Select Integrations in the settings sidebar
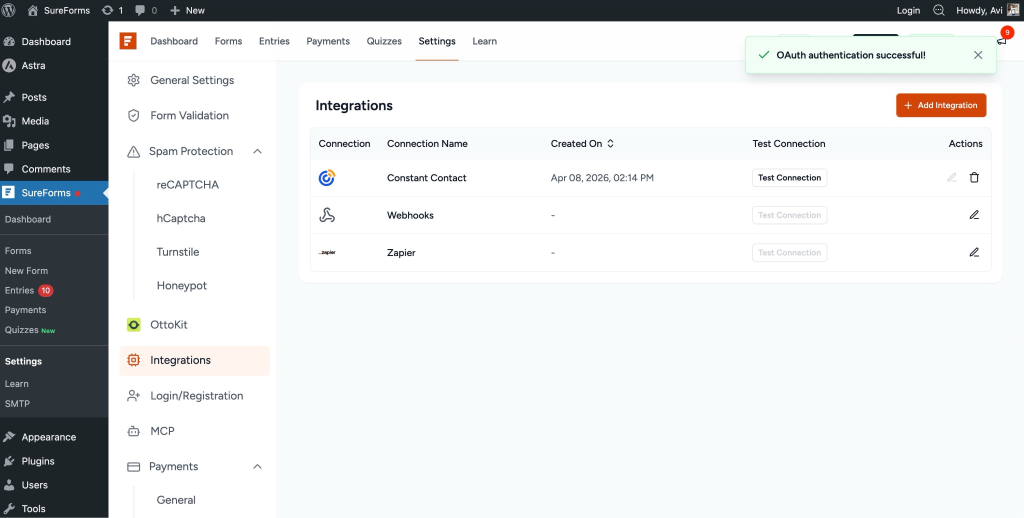1024x518 pixels. coord(195,361)
